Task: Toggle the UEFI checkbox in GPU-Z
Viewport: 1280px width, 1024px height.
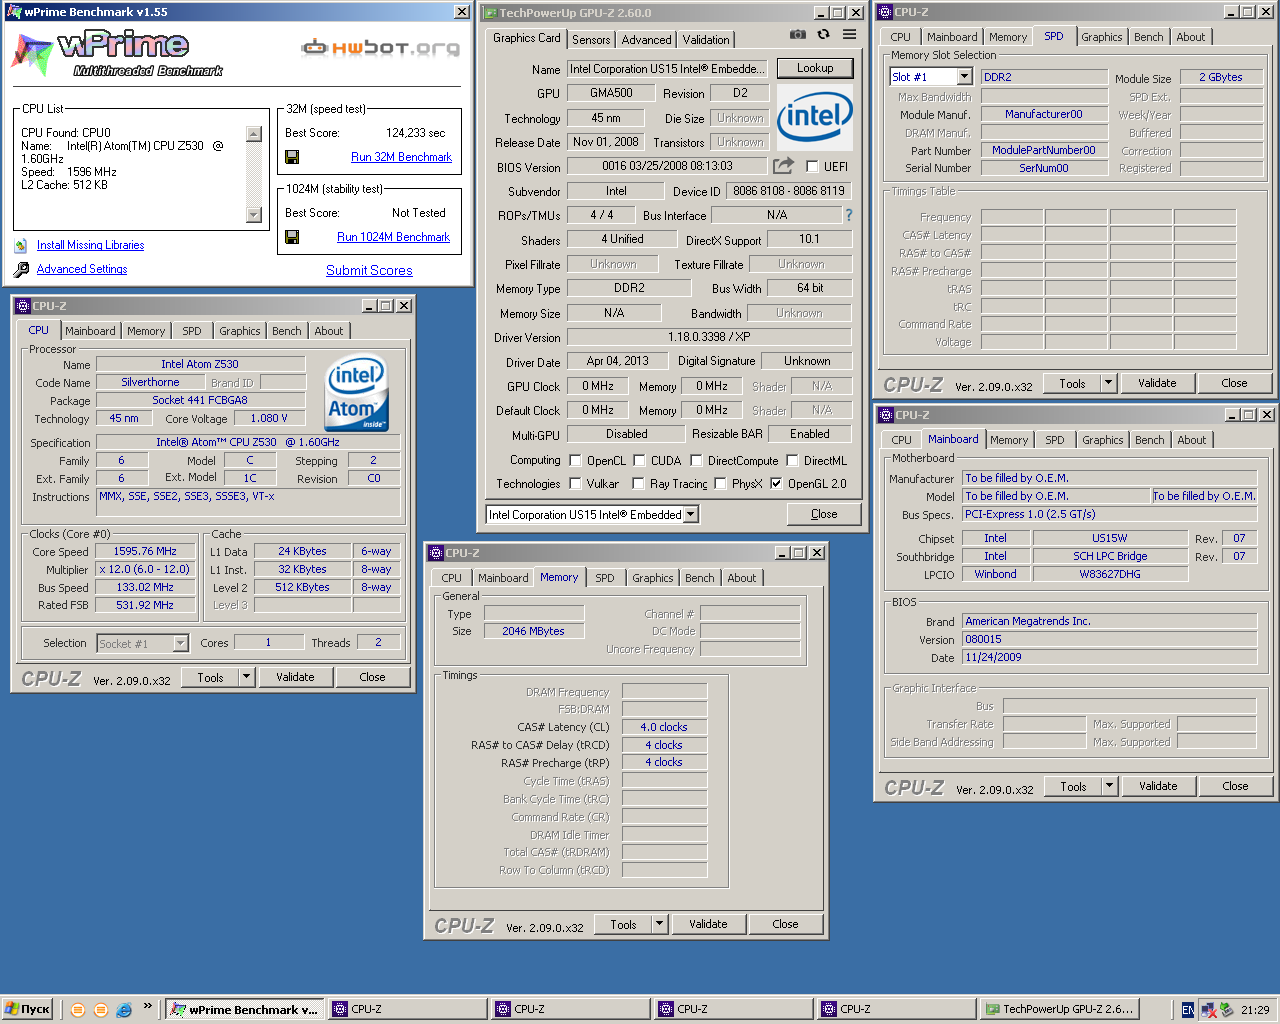Action: pyautogui.click(x=812, y=167)
